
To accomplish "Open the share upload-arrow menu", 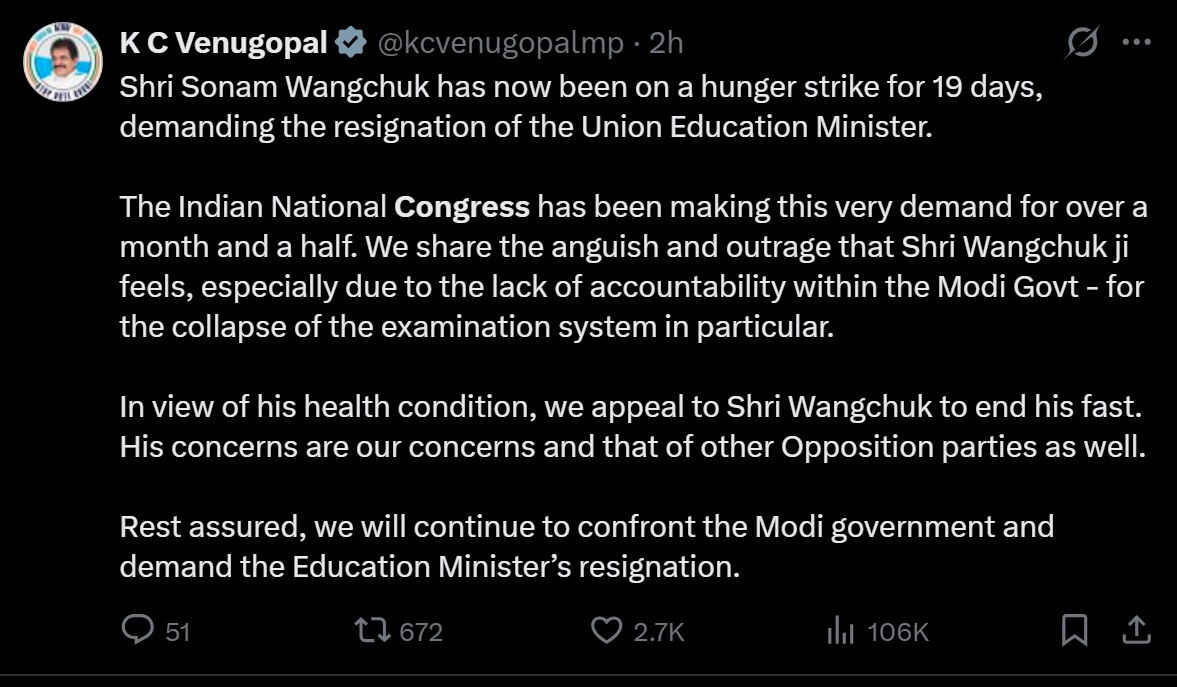I will [1136, 629].
